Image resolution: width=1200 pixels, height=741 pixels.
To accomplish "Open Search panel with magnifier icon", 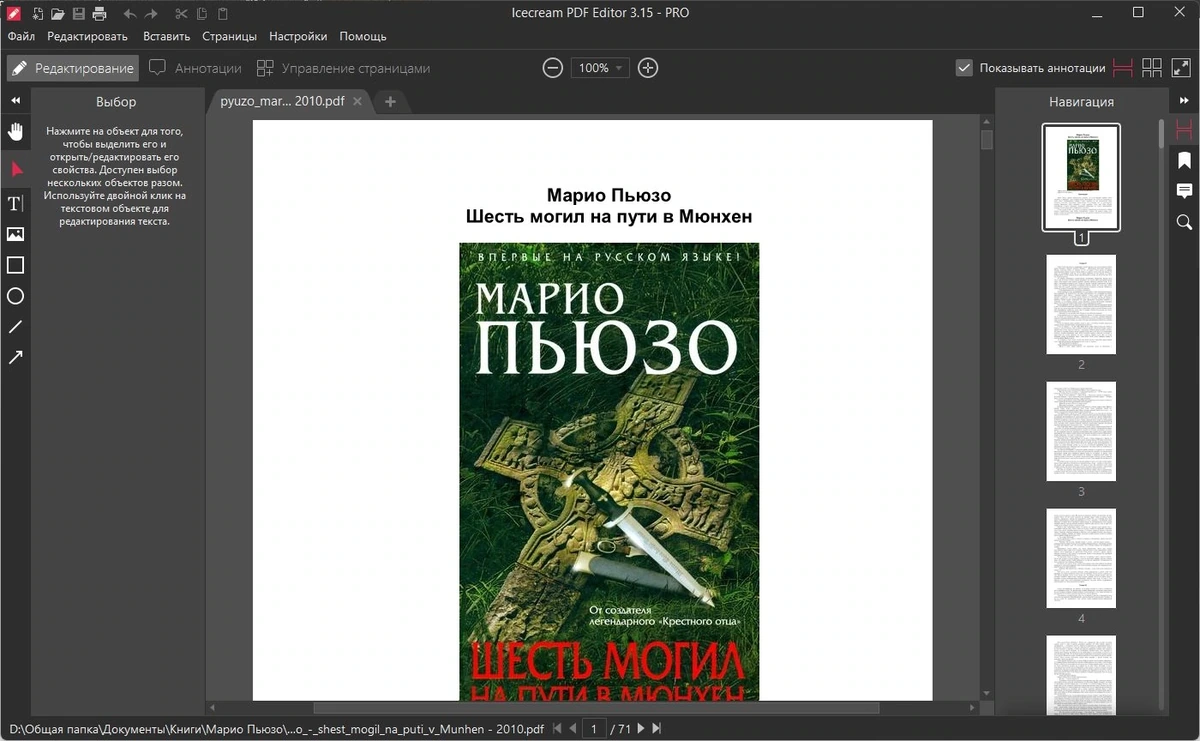I will point(1184,222).
